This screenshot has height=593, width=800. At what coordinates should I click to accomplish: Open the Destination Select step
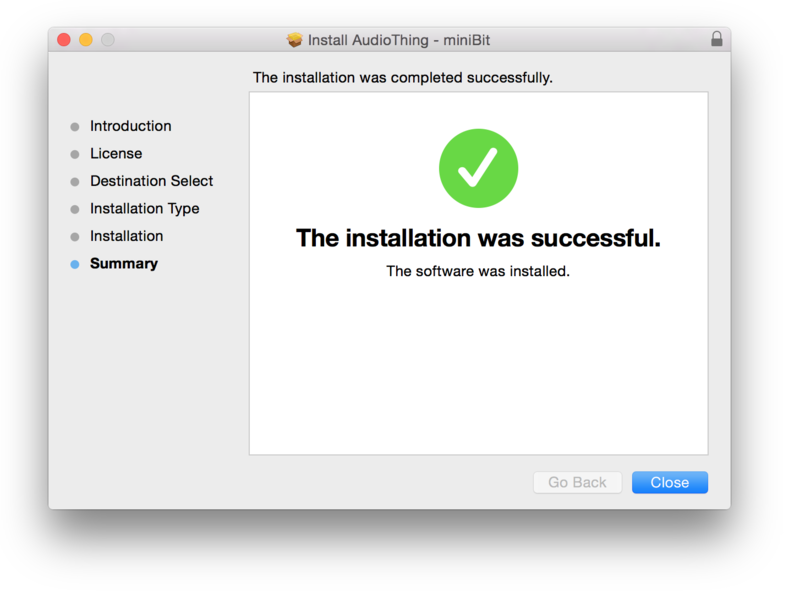pyautogui.click(x=151, y=181)
